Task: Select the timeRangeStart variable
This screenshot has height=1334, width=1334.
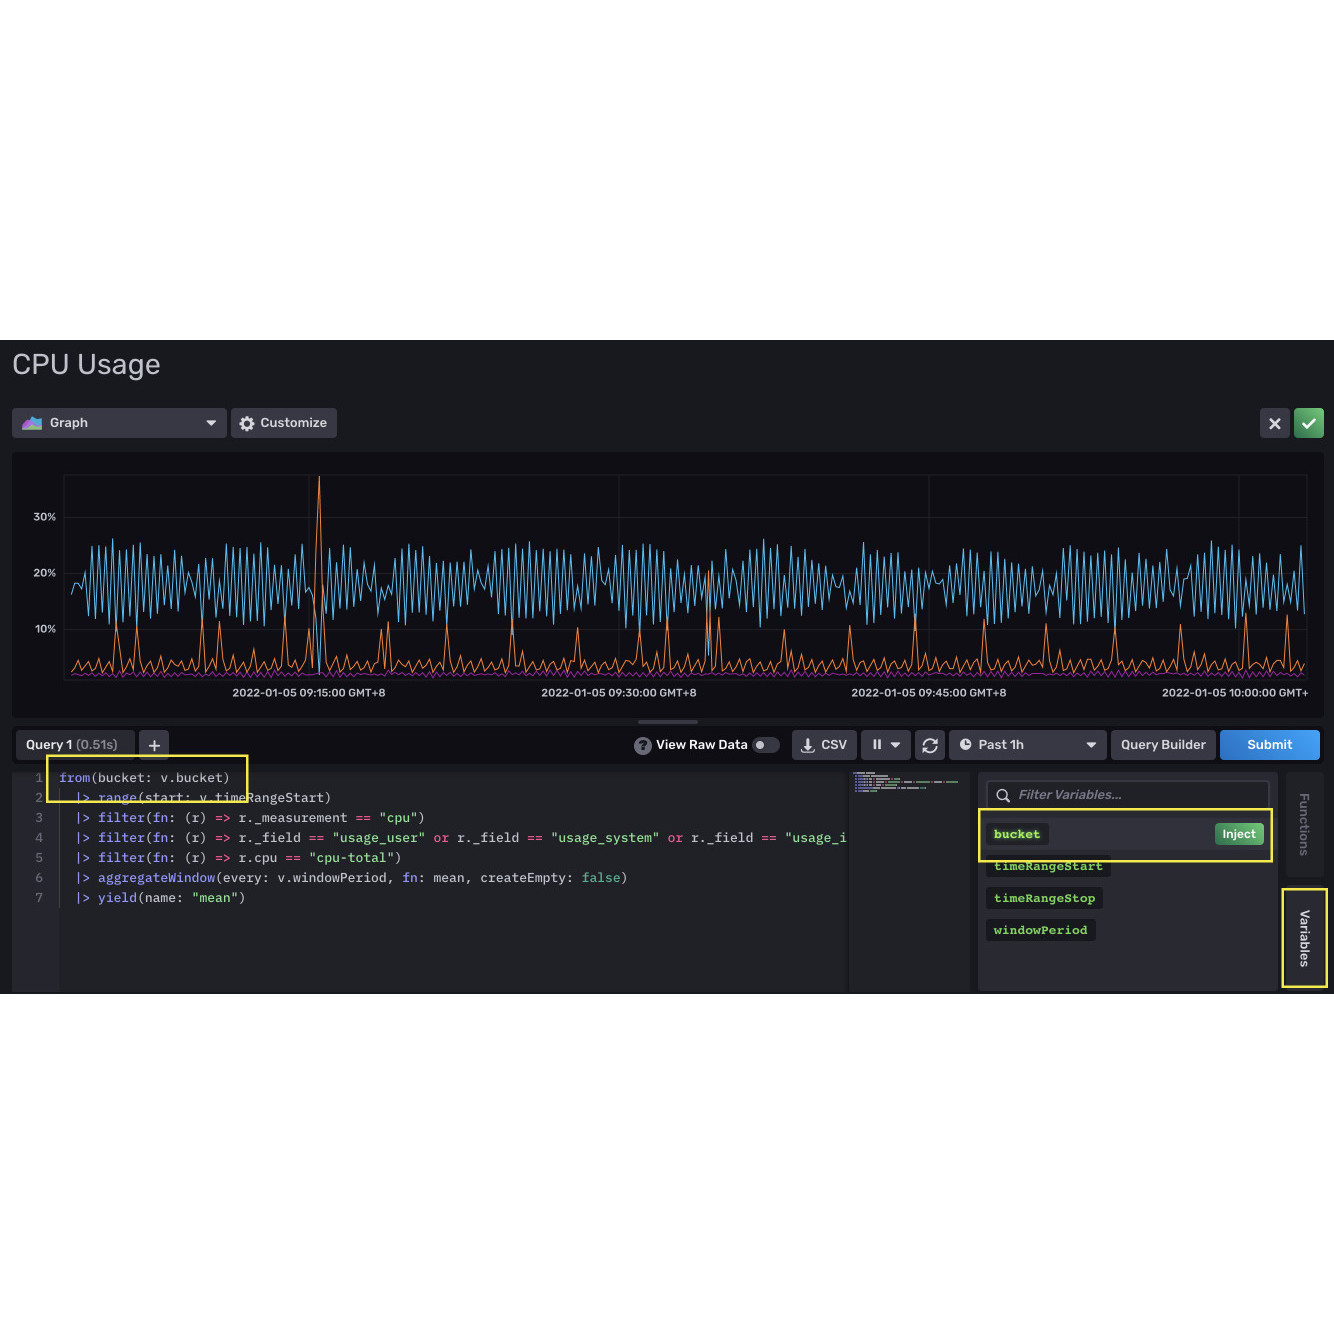Action: click(1048, 866)
